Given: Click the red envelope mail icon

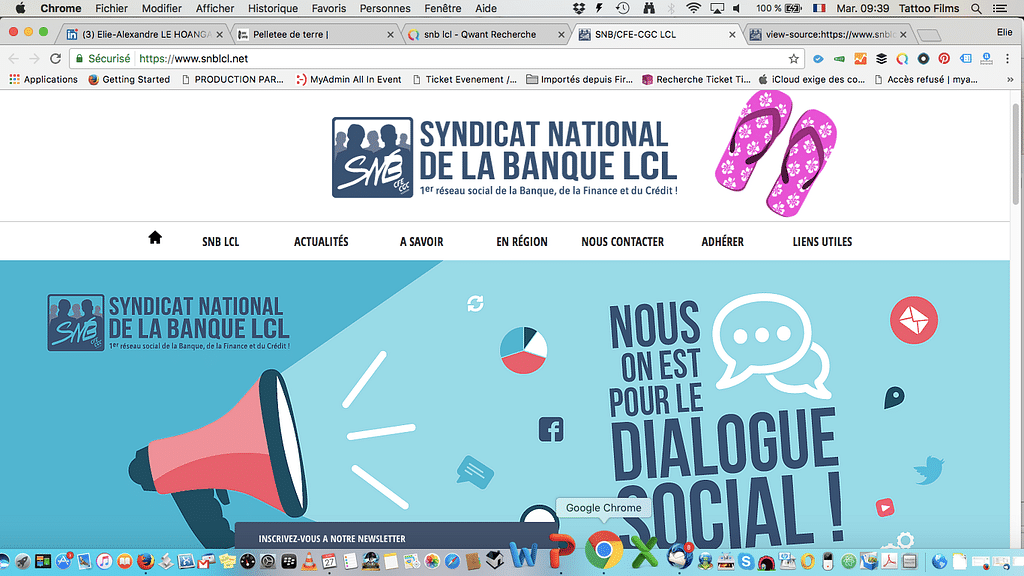Looking at the screenshot, I should 913,320.
